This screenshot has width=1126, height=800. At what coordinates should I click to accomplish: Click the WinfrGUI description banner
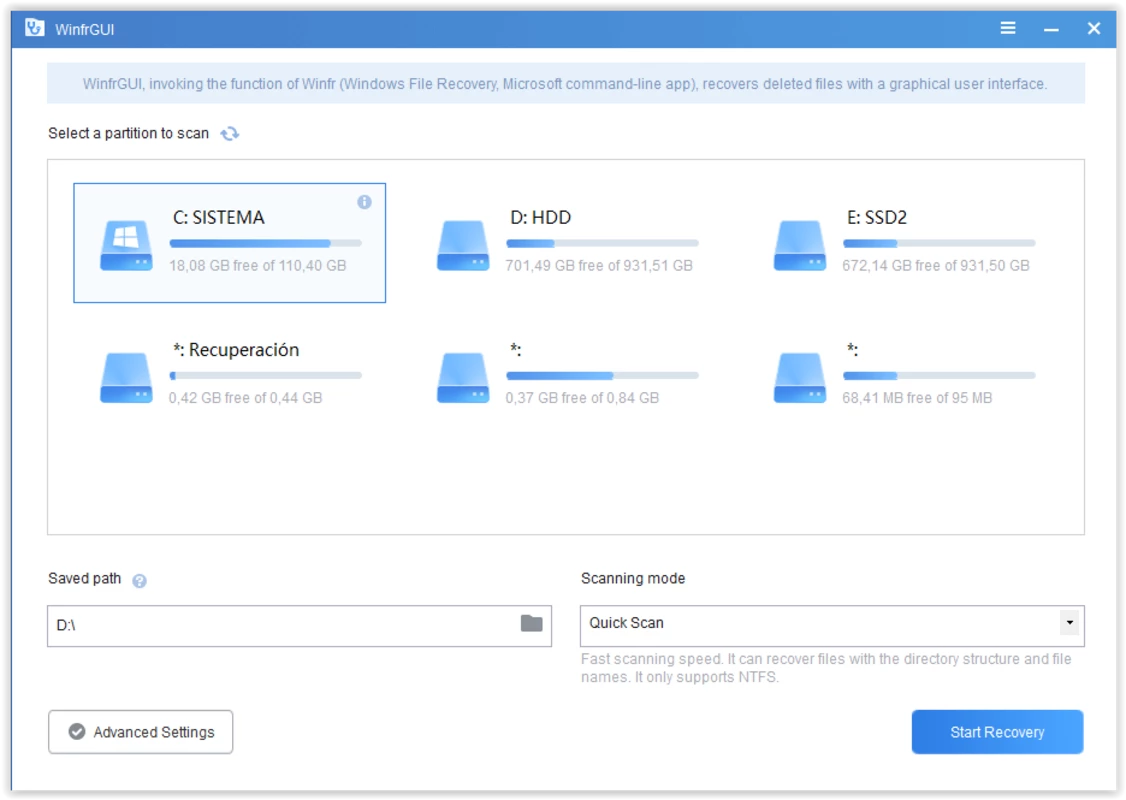click(x=565, y=84)
